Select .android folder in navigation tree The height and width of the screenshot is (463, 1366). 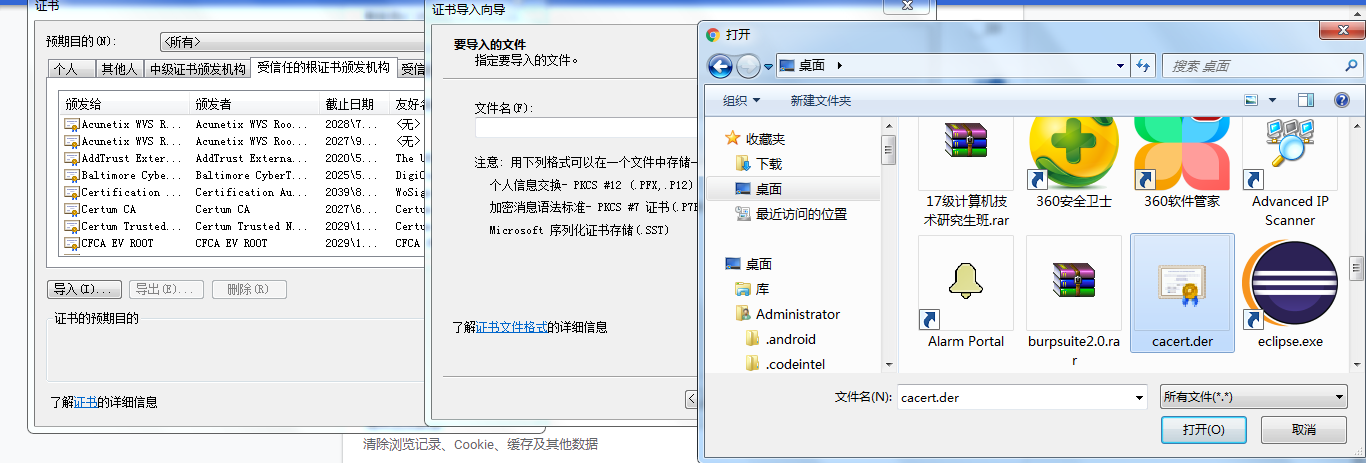(790, 339)
